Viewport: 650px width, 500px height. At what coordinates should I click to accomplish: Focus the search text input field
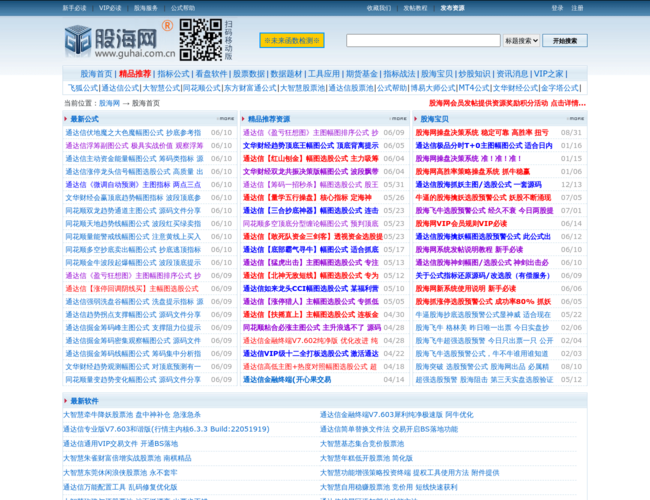tap(423, 41)
